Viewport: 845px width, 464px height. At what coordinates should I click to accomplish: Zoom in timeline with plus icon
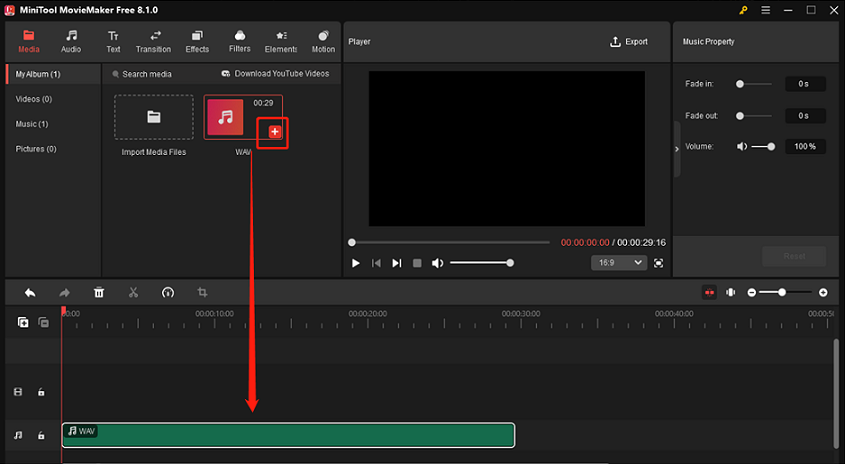click(823, 293)
